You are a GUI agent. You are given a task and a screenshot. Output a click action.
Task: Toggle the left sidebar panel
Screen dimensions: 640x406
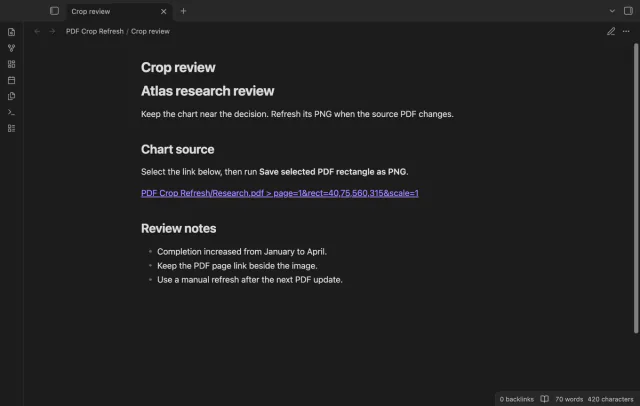pyautogui.click(x=54, y=11)
